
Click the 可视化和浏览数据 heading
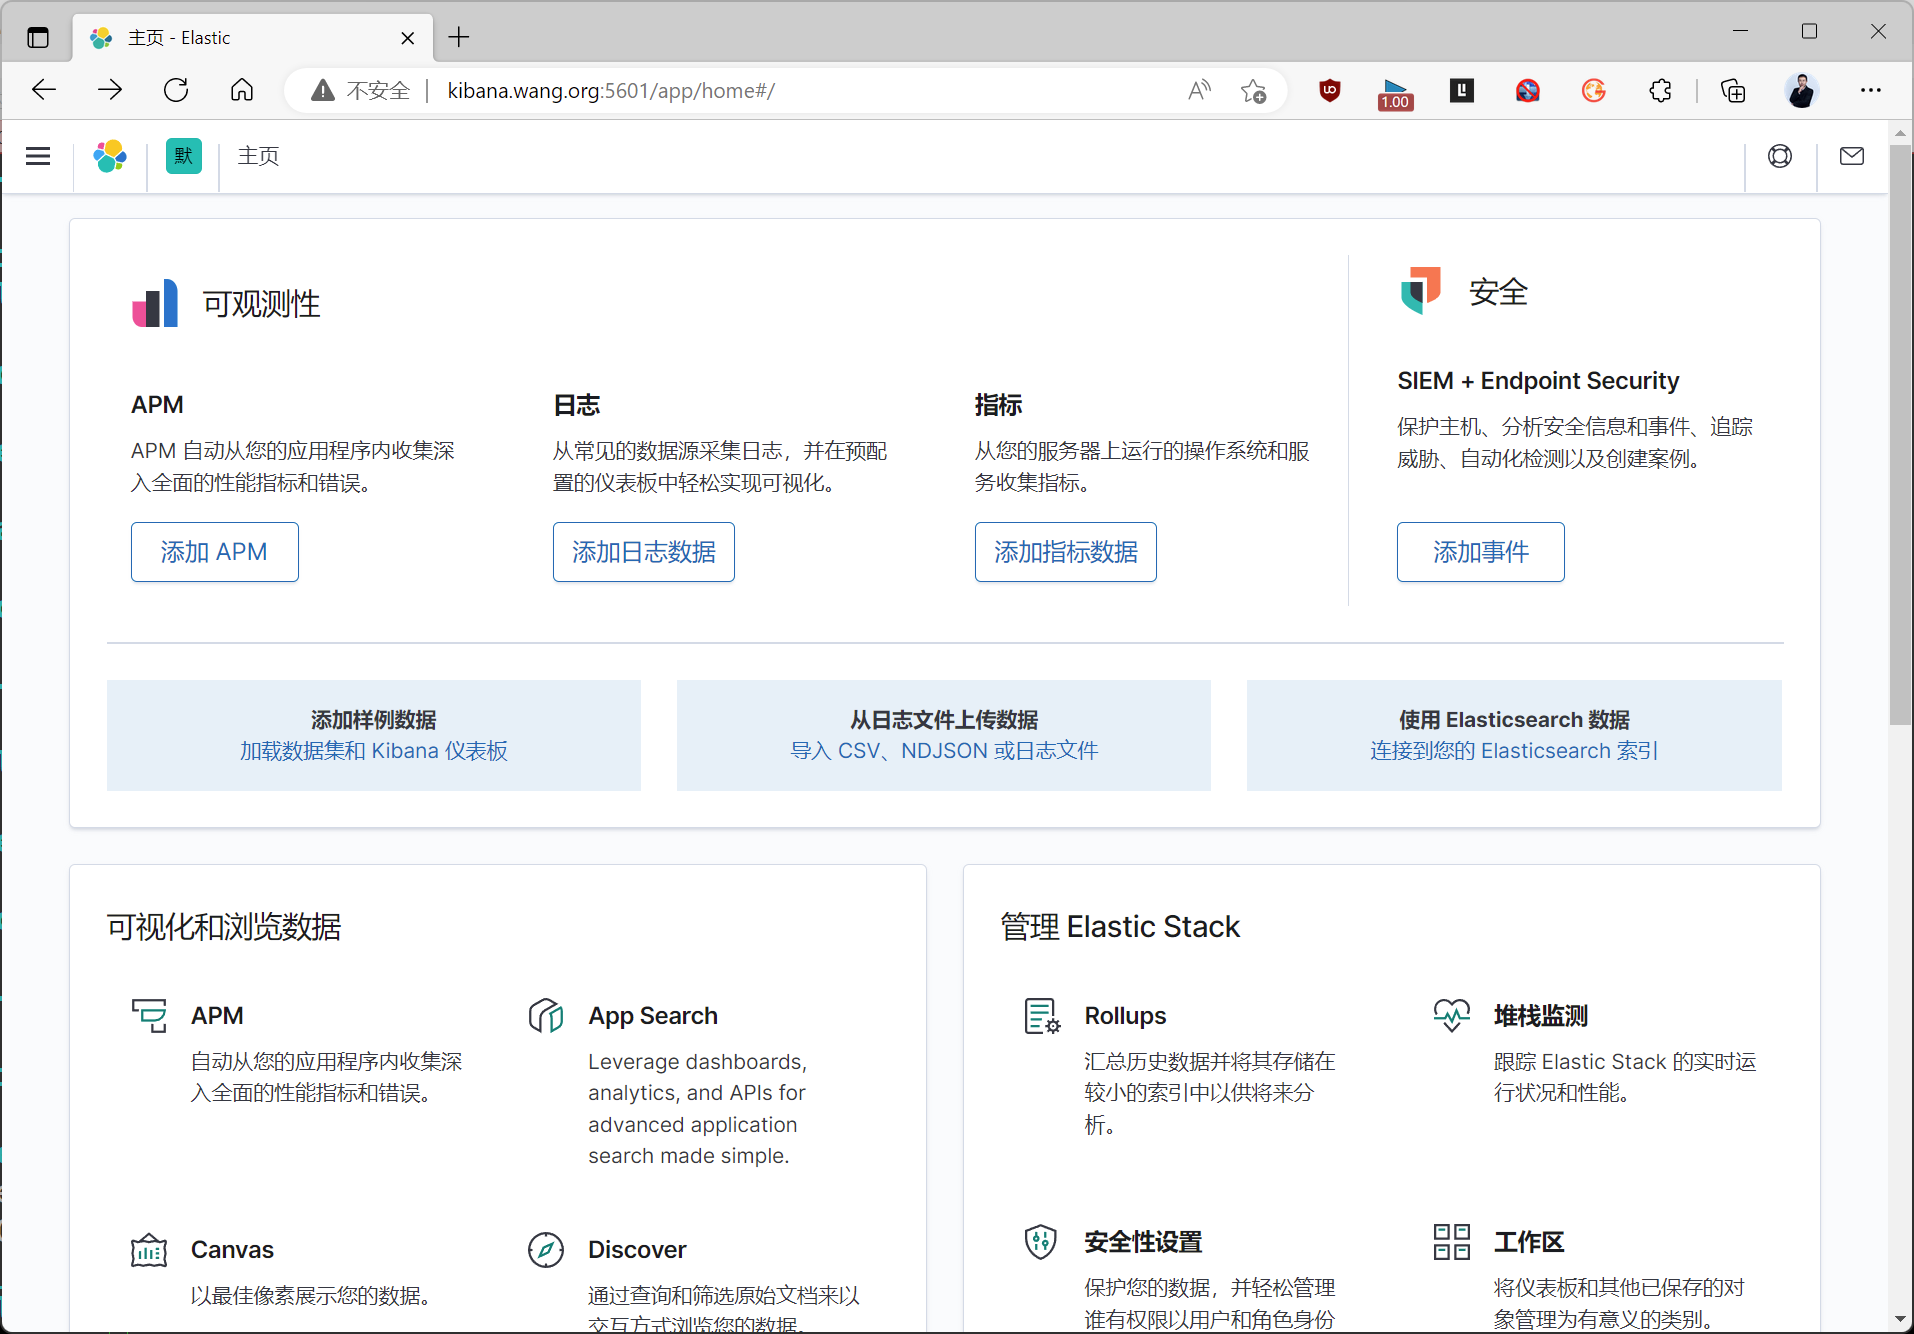[x=224, y=927]
